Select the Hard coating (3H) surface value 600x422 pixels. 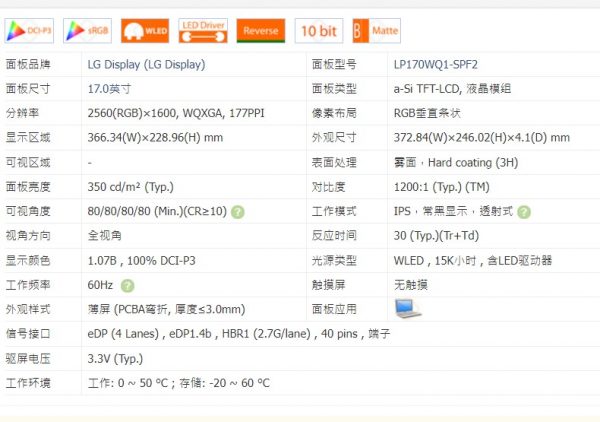point(456,163)
